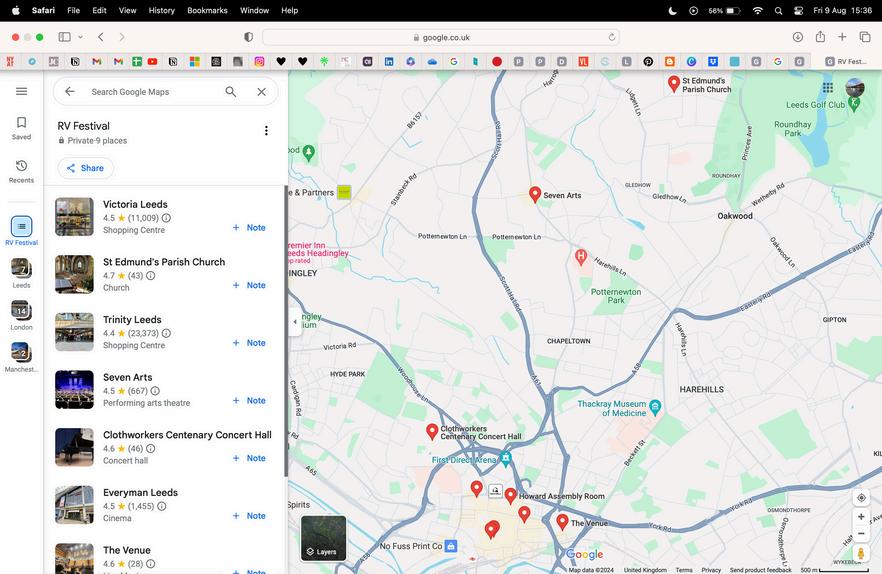This screenshot has width=882, height=574.
Task: Open the Google account avatar
Action: click(x=855, y=88)
